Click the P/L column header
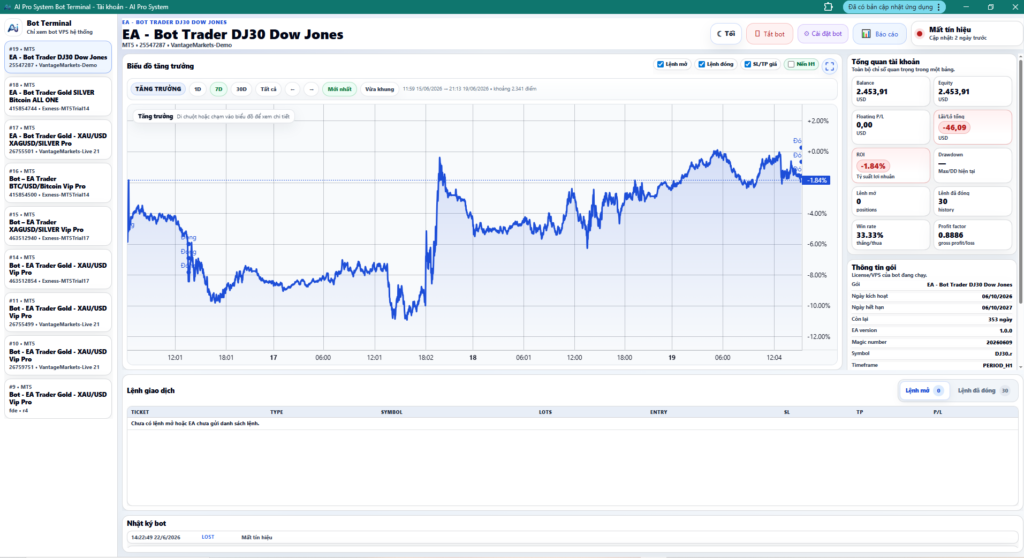The width and height of the screenshot is (1024, 558). tap(938, 412)
